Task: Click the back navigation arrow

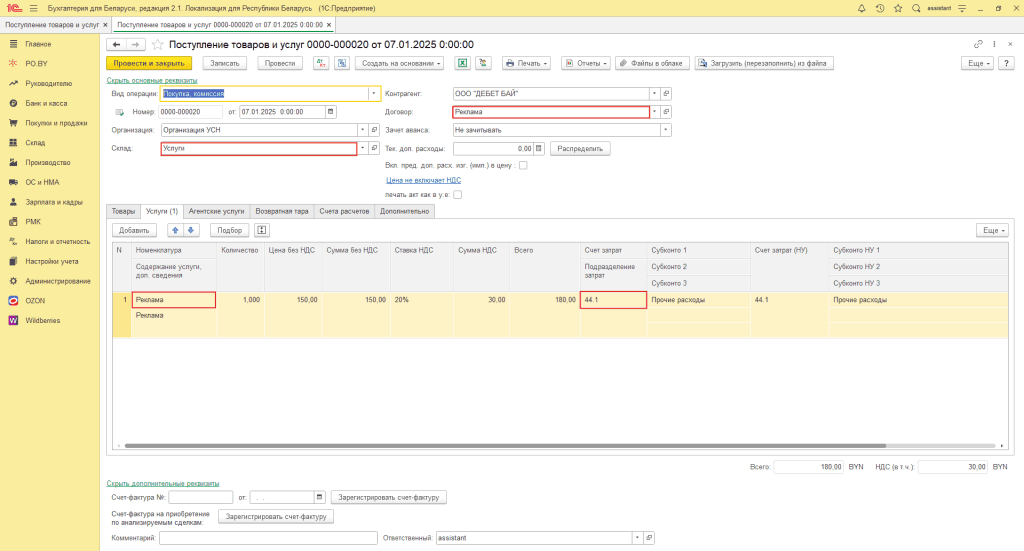Action: point(116,45)
